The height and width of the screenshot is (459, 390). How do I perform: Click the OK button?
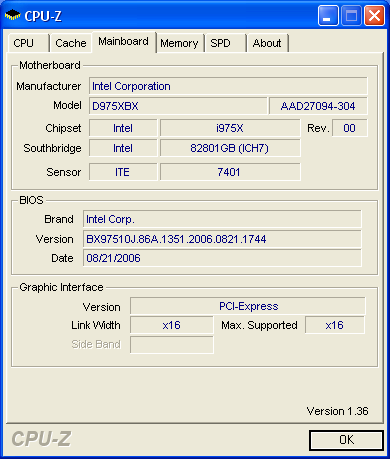click(x=346, y=440)
